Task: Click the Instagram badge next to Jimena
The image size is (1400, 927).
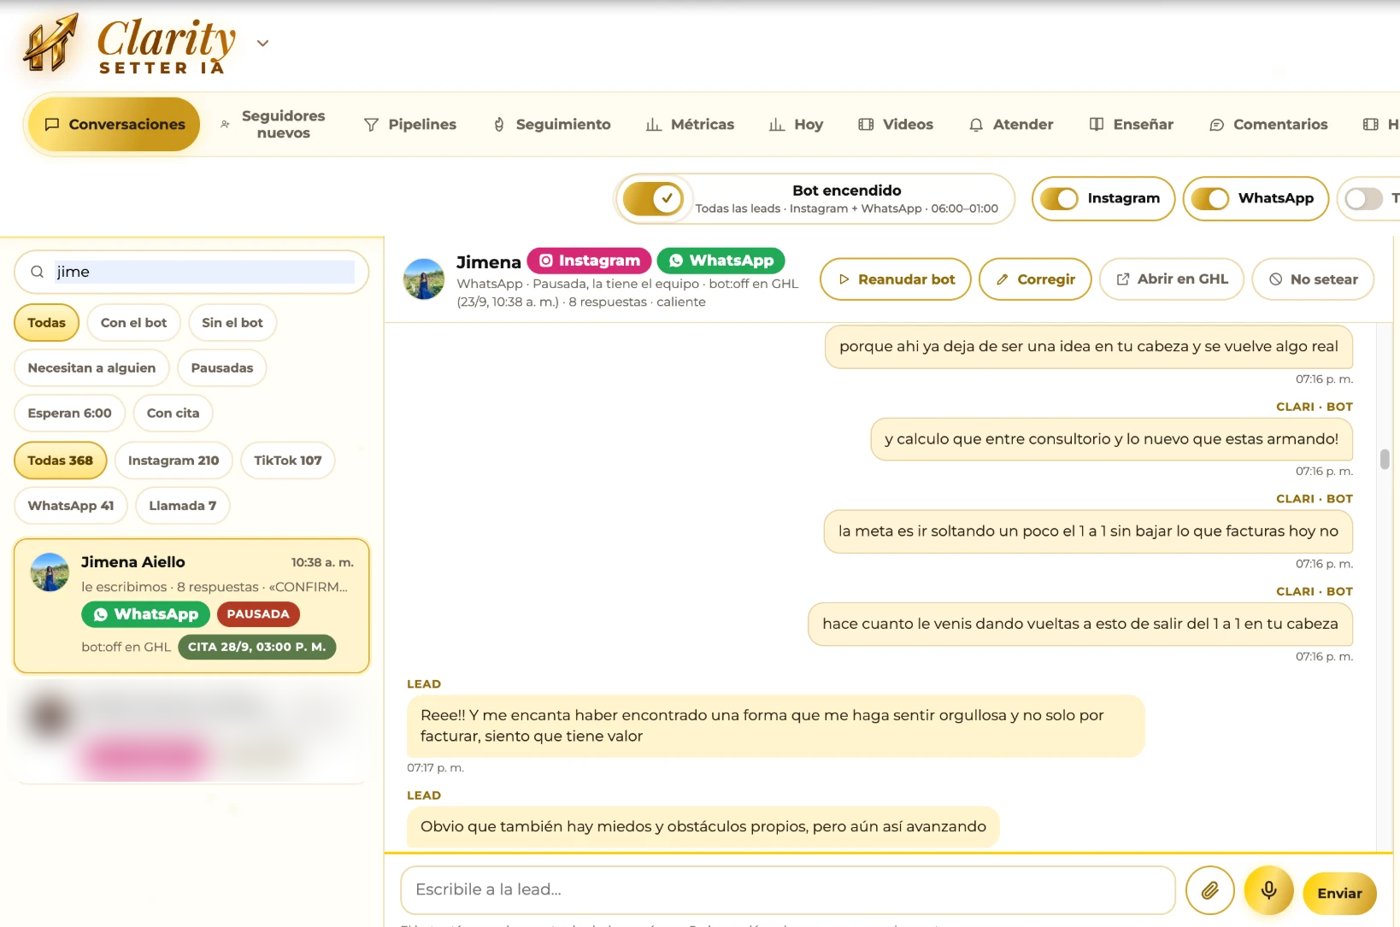Action: 589,261
